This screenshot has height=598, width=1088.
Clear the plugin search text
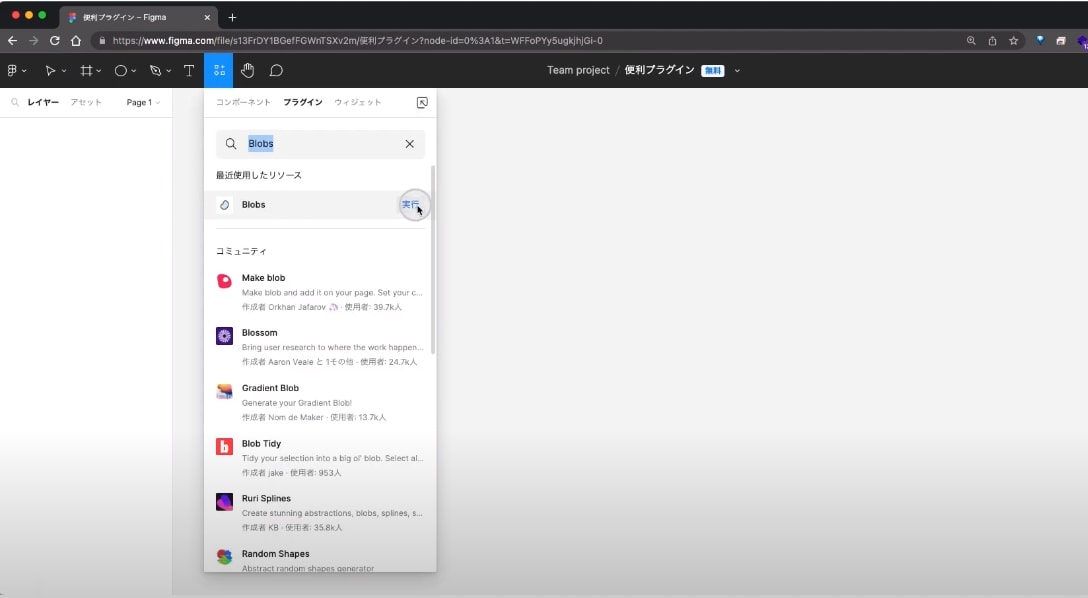point(409,144)
